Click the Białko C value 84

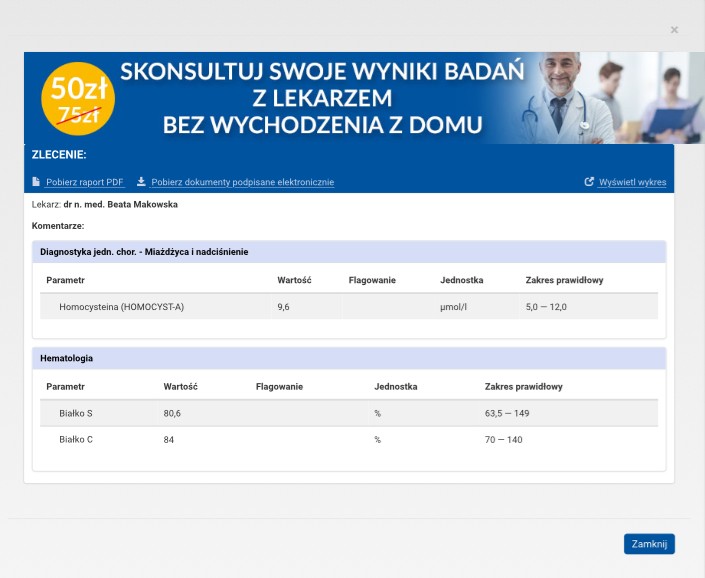click(x=169, y=440)
